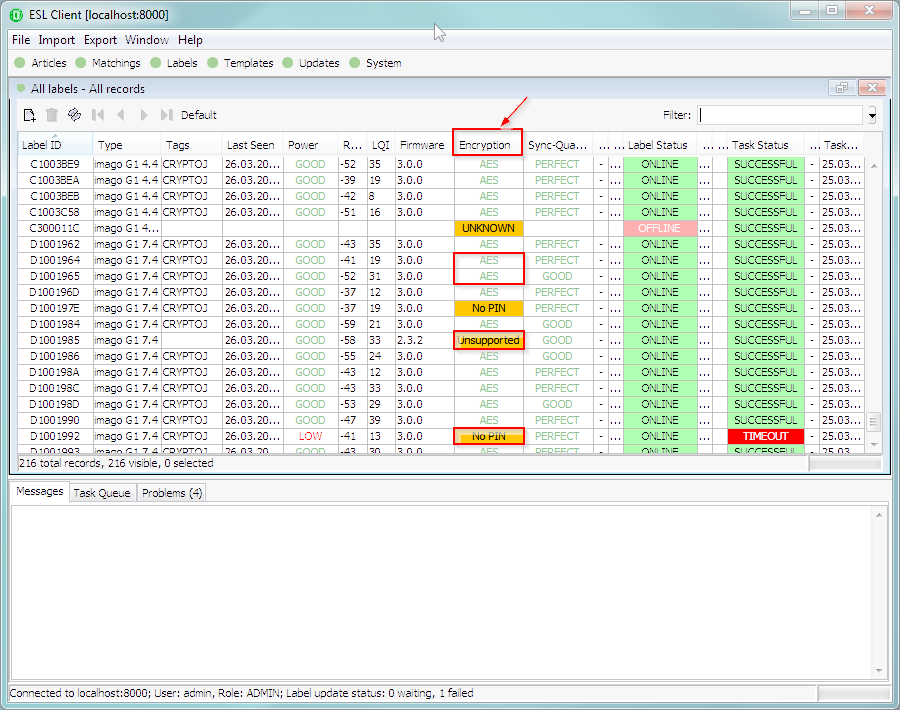
Task: Select label ID D100198A
Action: coord(55,372)
